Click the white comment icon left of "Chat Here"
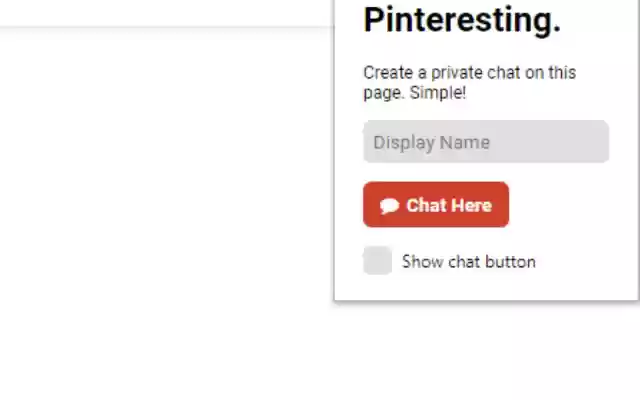The width and height of the screenshot is (640, 400). pyautogui.click(x=390, y=206)
